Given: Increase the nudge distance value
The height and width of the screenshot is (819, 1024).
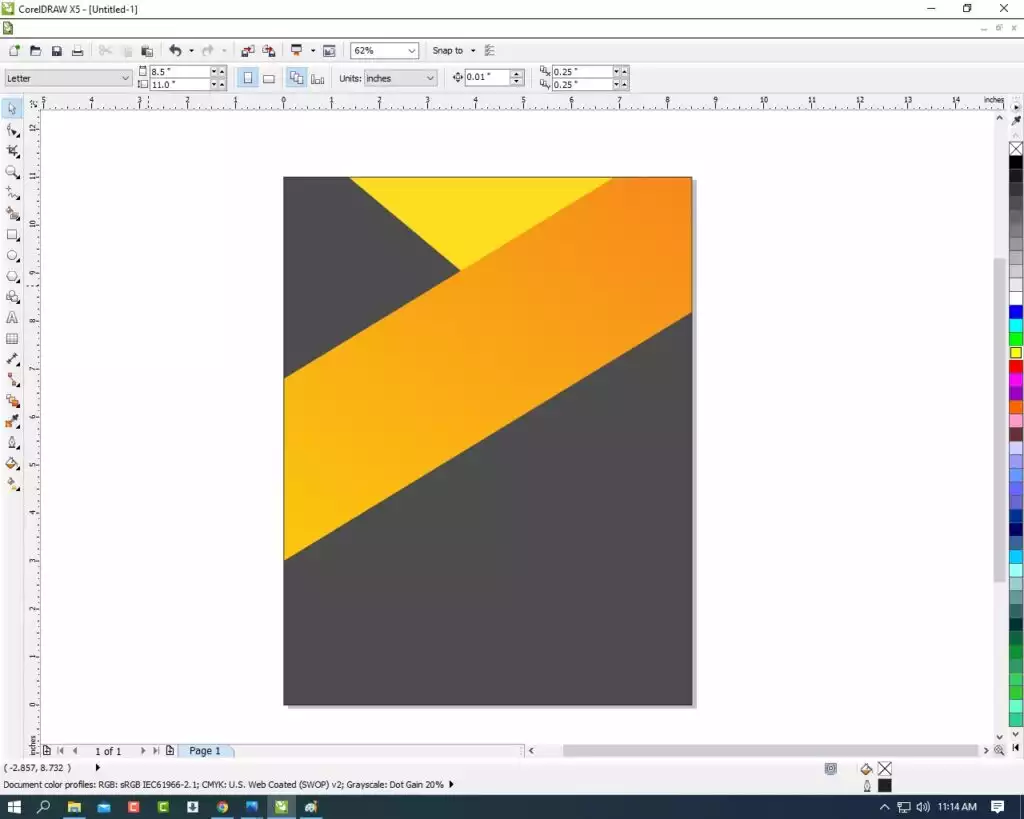Looking at the screenshot, I should 517,73.
